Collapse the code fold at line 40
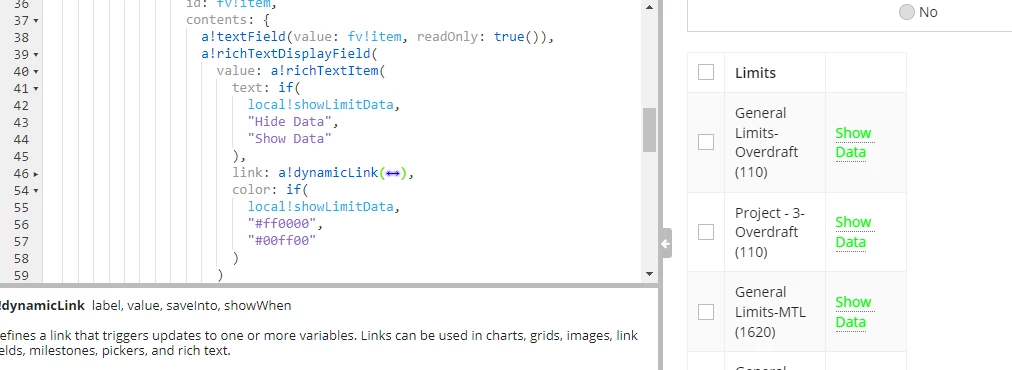Screen dimensions: 1012x370 pos(35,72)
